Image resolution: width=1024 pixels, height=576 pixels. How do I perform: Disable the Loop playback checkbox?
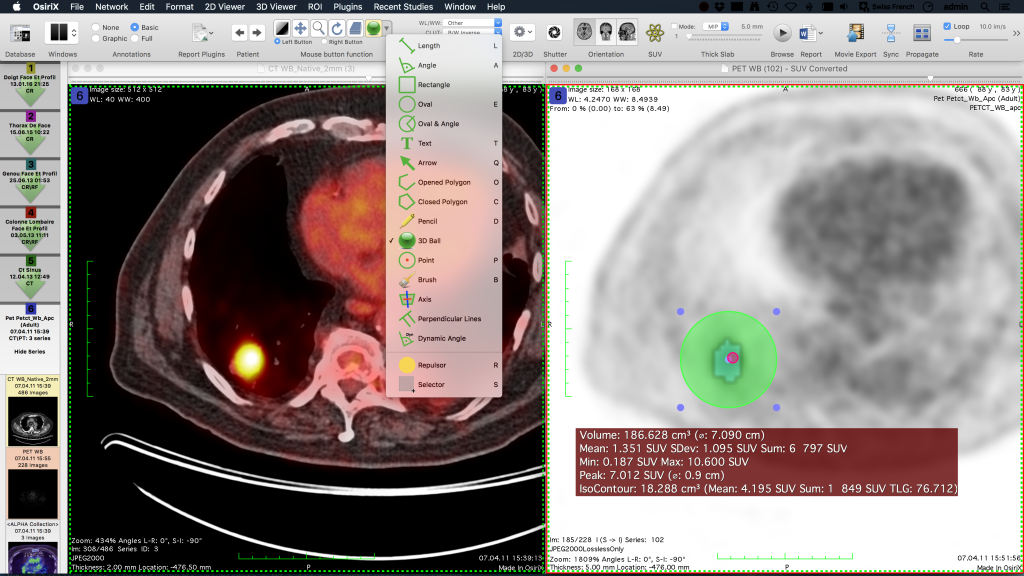947,25
